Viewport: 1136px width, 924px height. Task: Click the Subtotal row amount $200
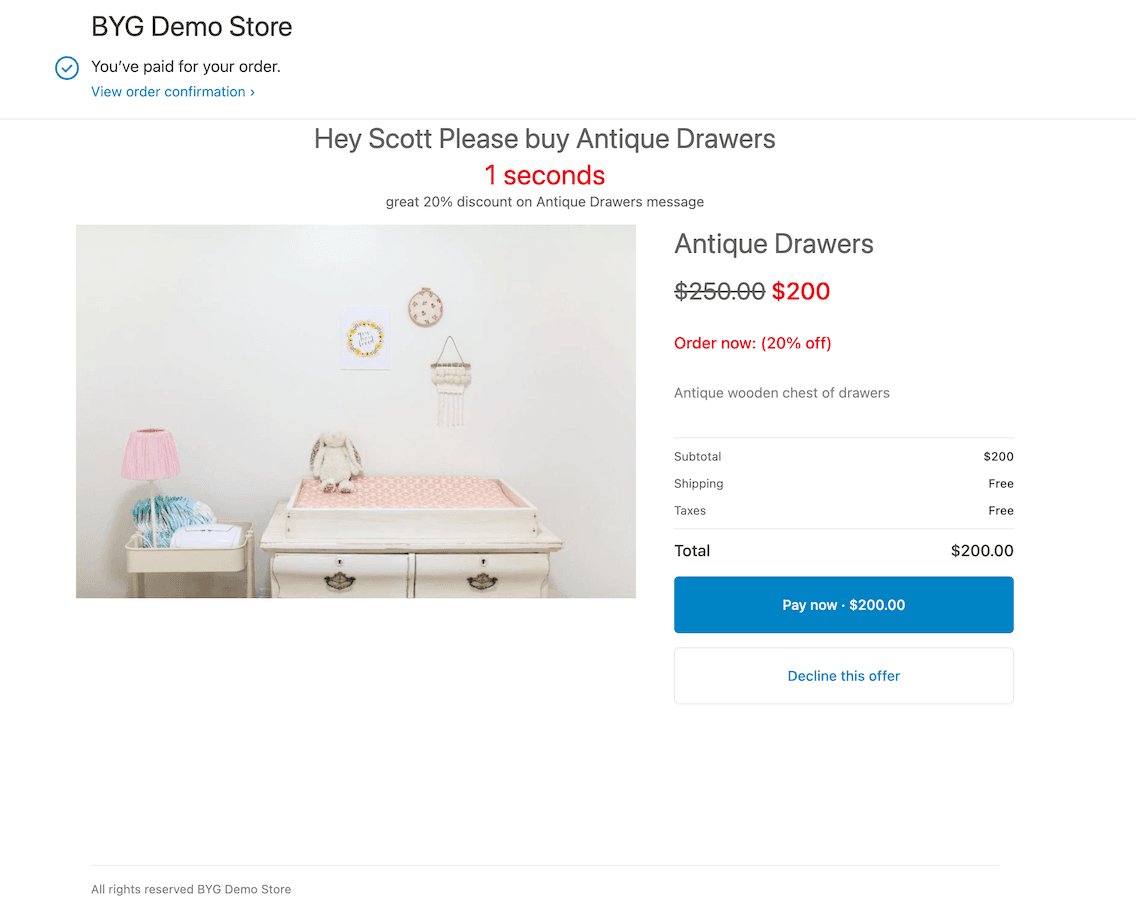pos(998,457)
